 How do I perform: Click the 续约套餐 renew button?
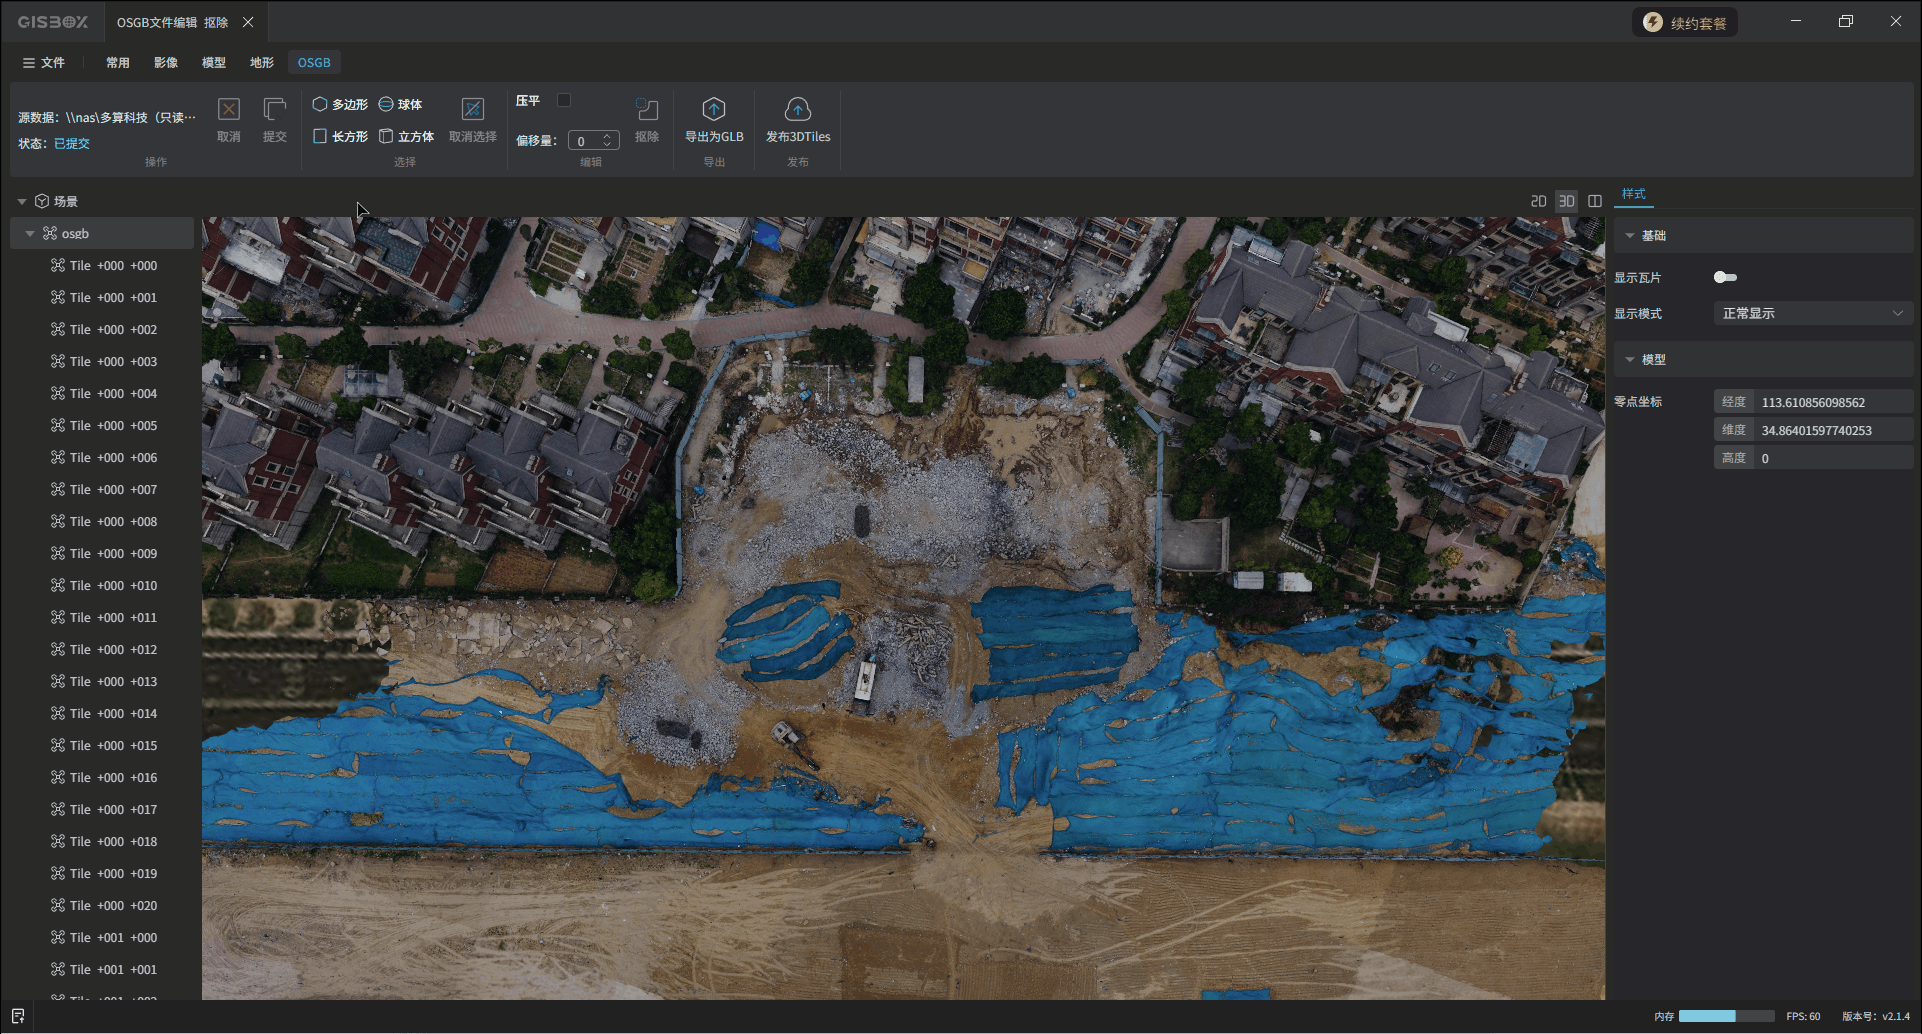point(1685,23)
